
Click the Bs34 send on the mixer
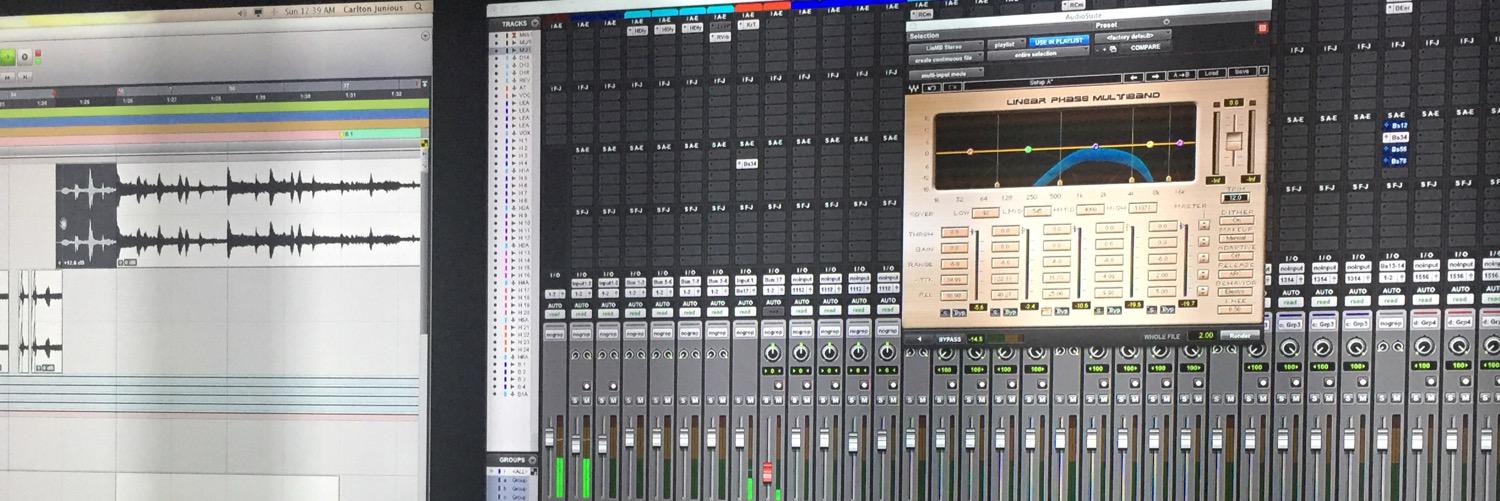click(748, 163)
